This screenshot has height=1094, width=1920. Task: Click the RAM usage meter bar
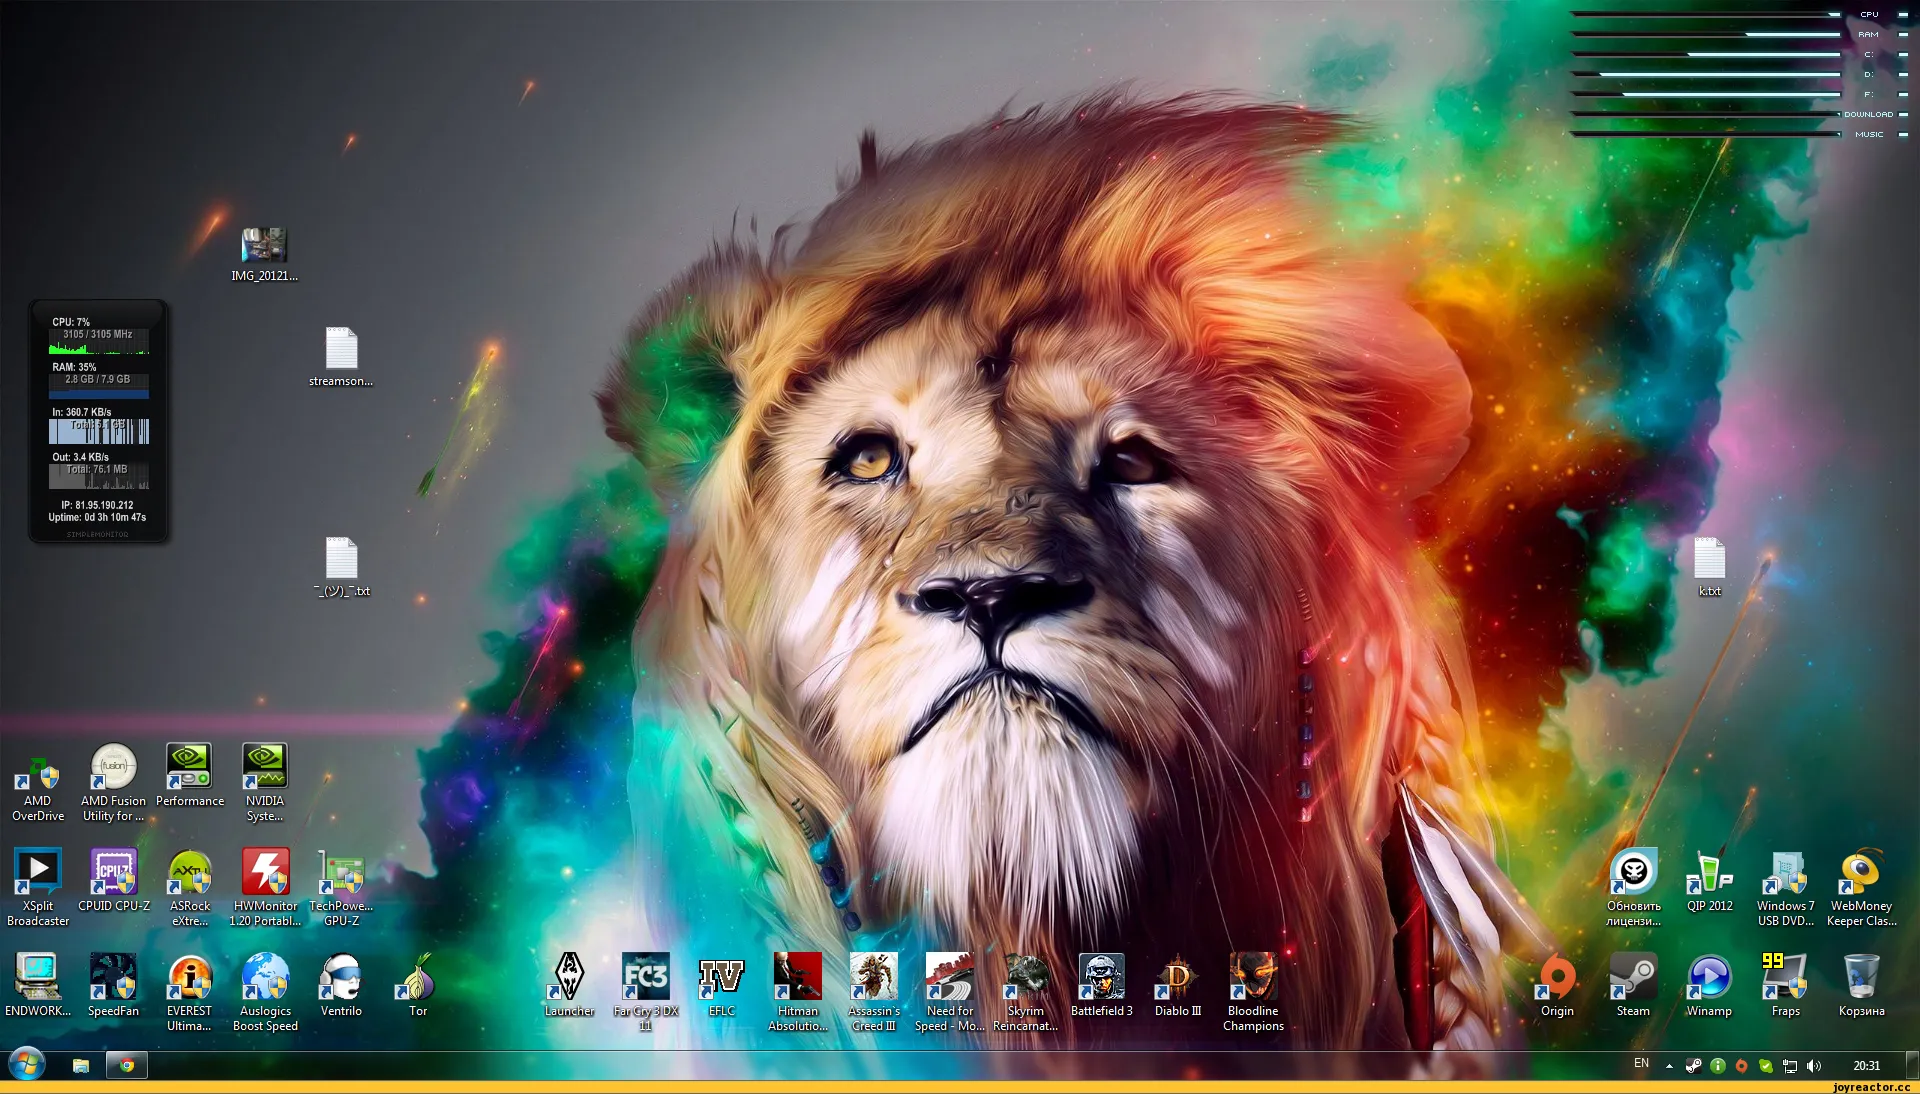pyautogui.click(x=1706, y=34)
